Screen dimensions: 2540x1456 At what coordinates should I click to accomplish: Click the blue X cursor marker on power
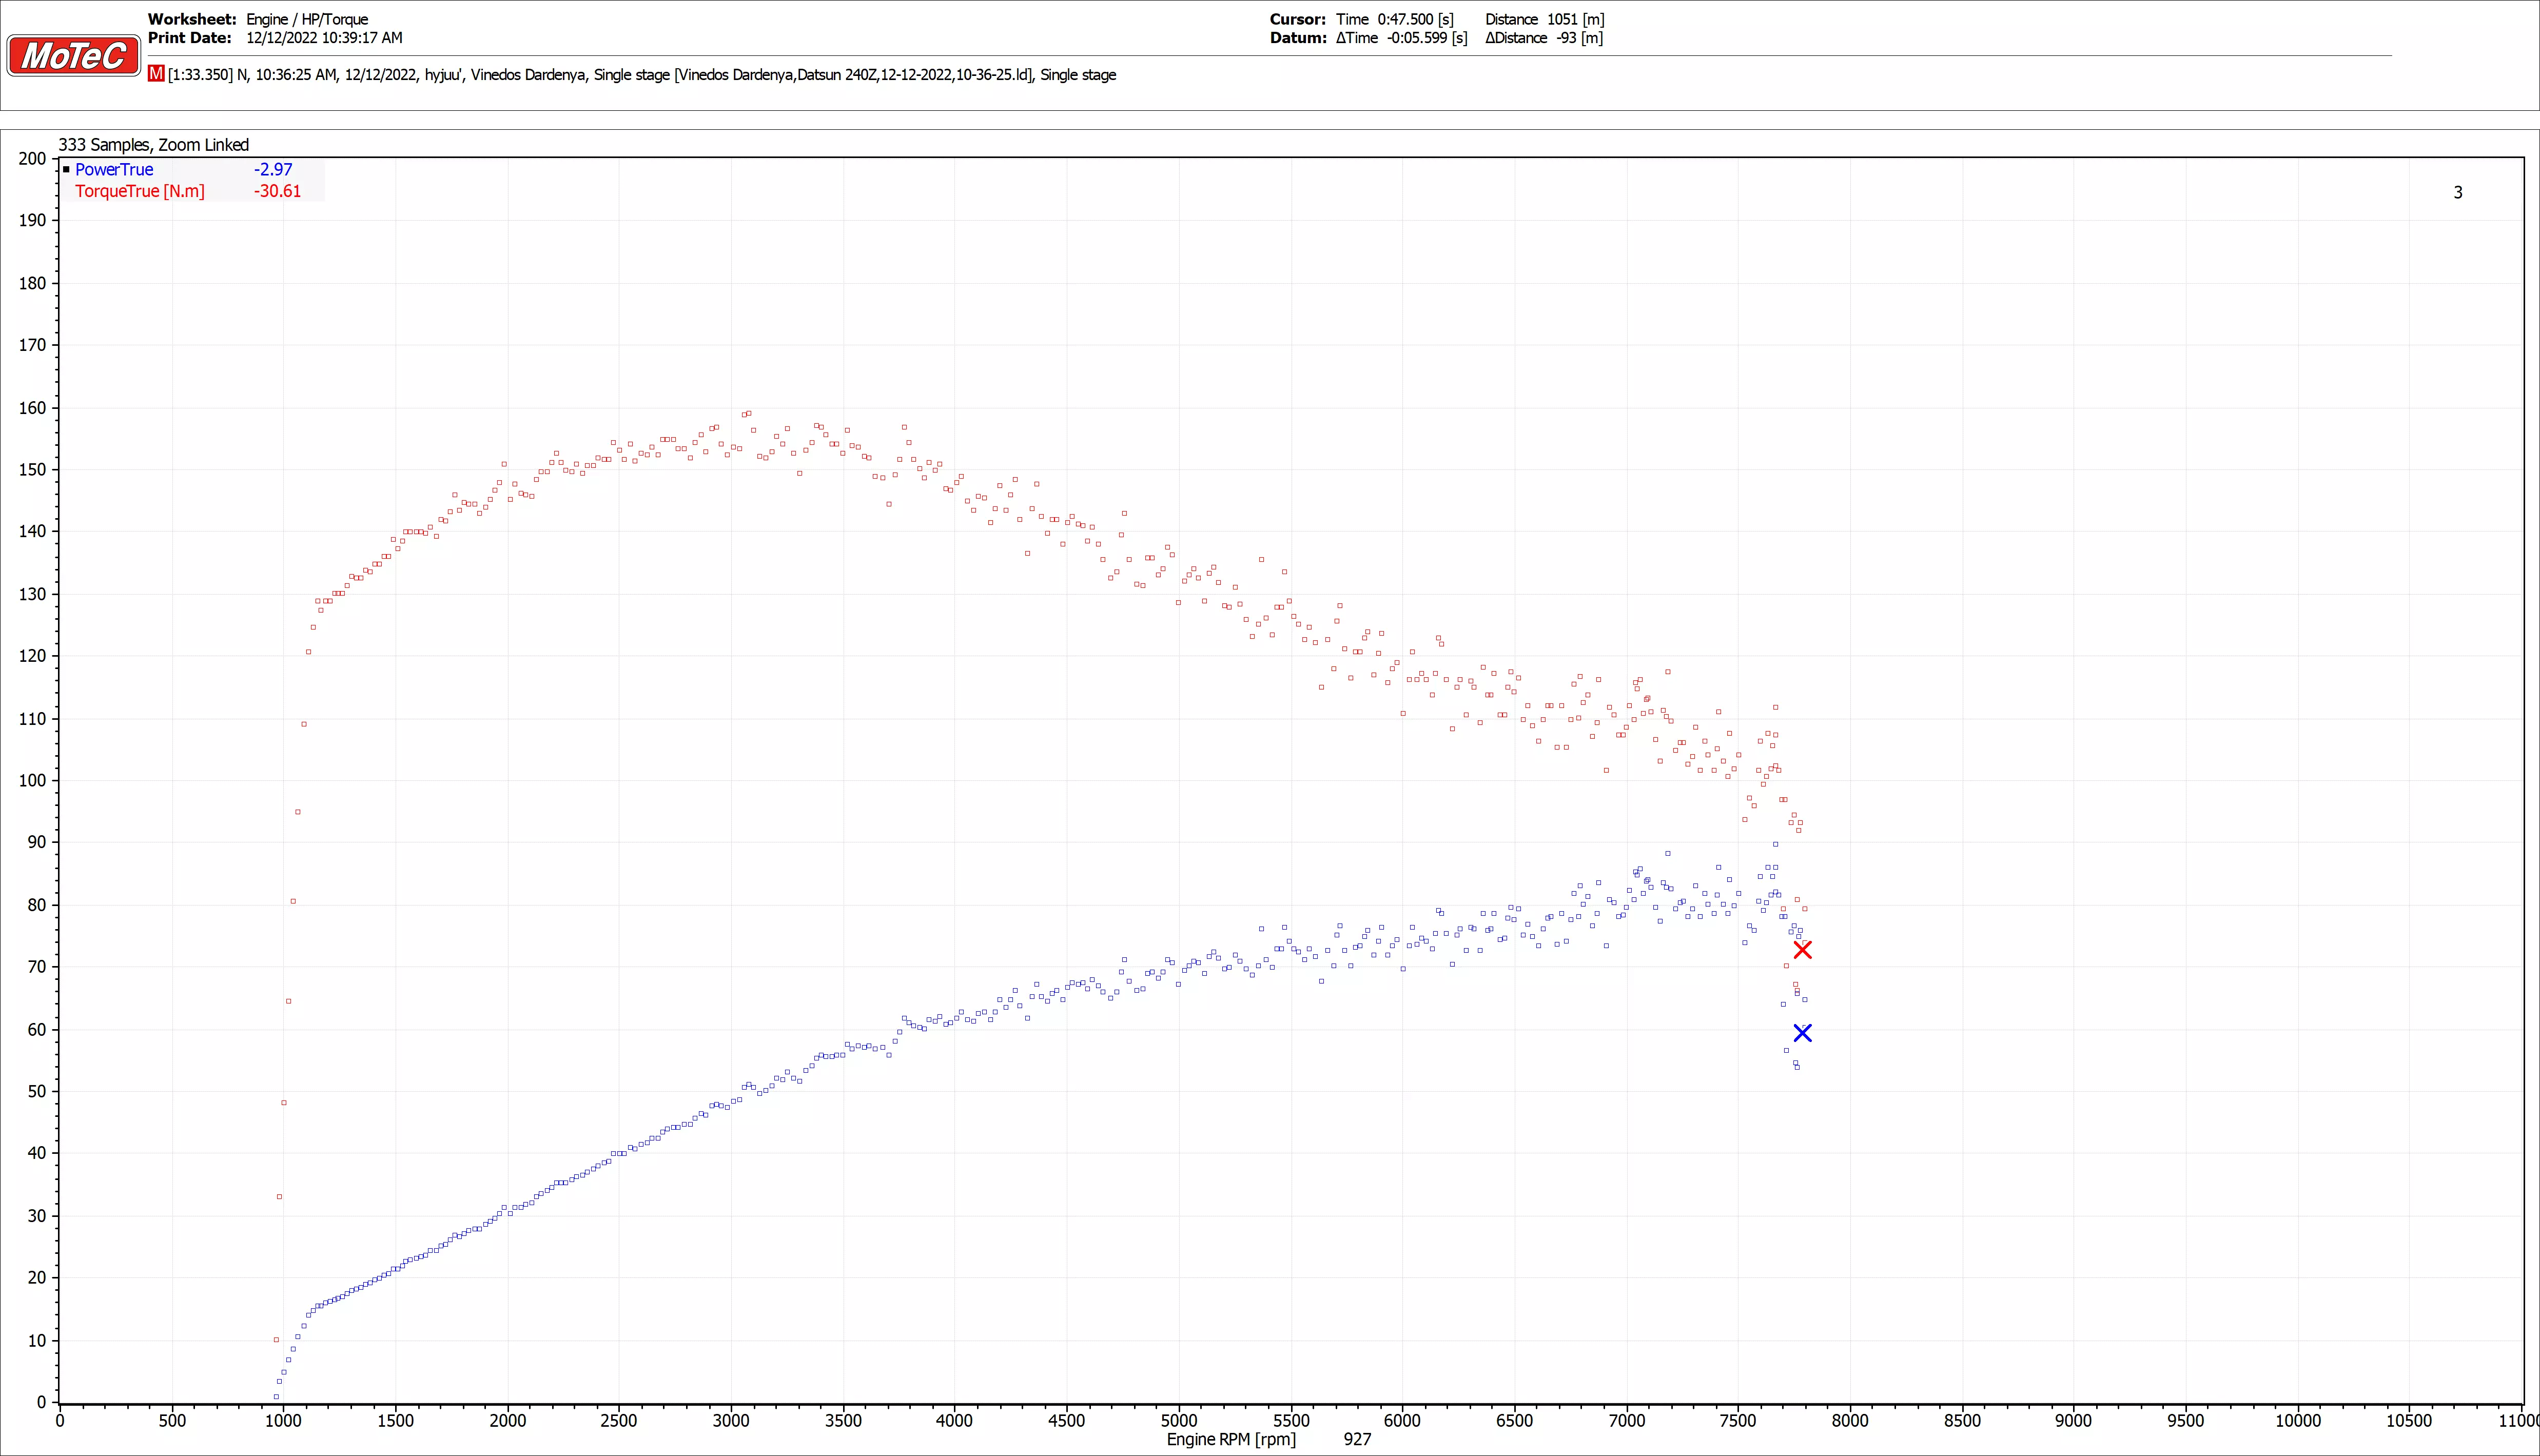1802,1033
